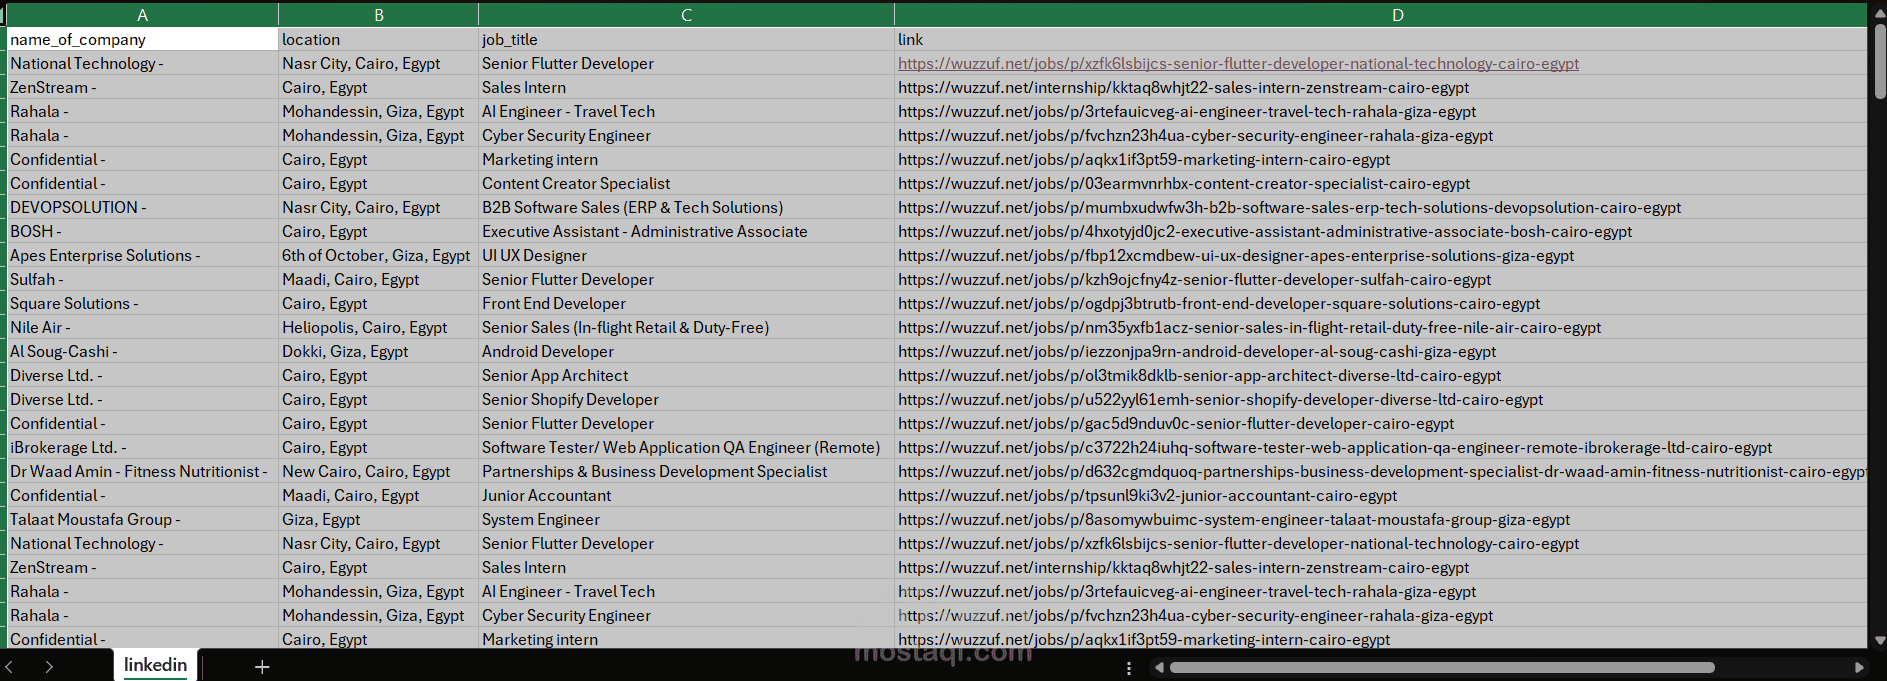Image resolution: width=1887 pixels, height=681 pixels.
Task: Select the 6th of October, Giza location cell
Action: (x=379, y=255)
